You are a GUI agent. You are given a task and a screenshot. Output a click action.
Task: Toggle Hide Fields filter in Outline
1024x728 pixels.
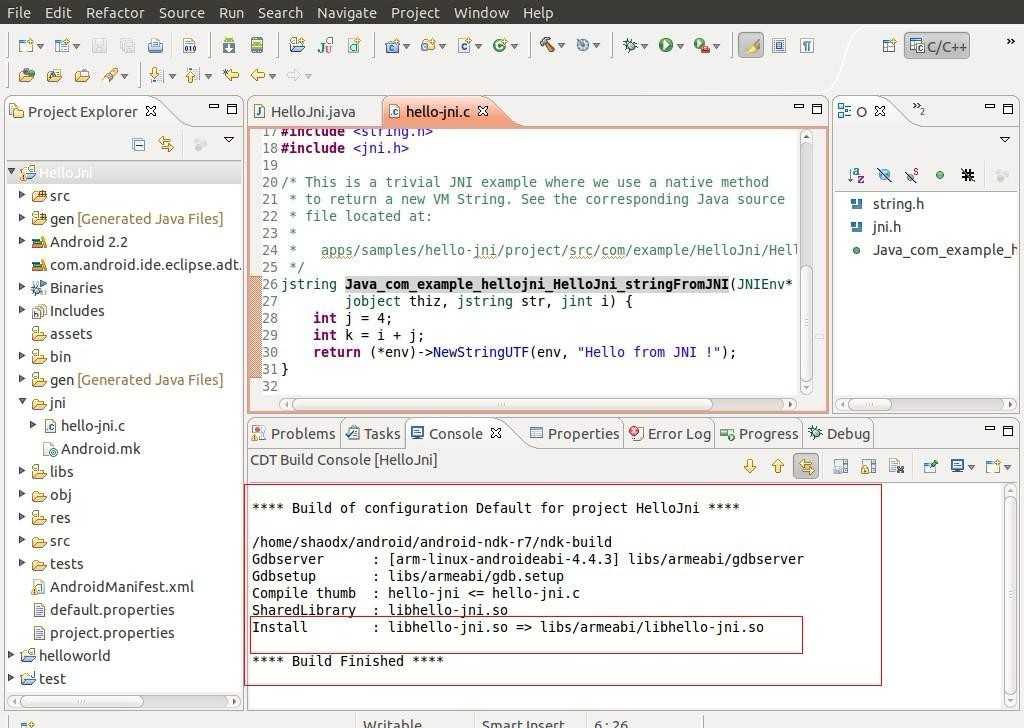tap(884, 175)
